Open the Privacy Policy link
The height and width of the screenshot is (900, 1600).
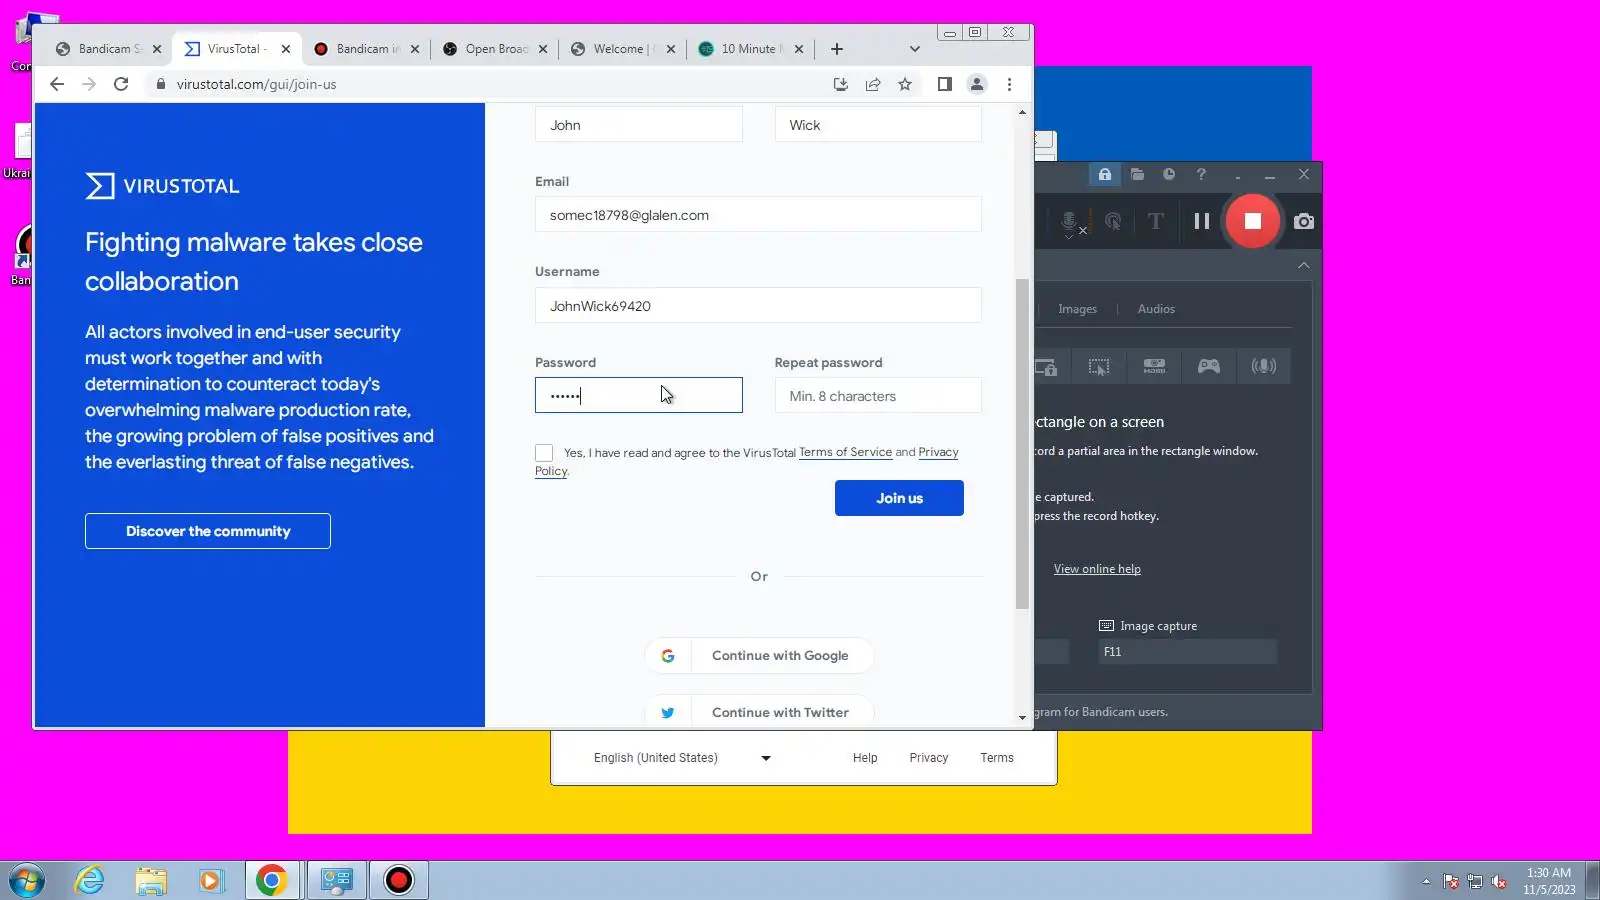tap(938, 452)
